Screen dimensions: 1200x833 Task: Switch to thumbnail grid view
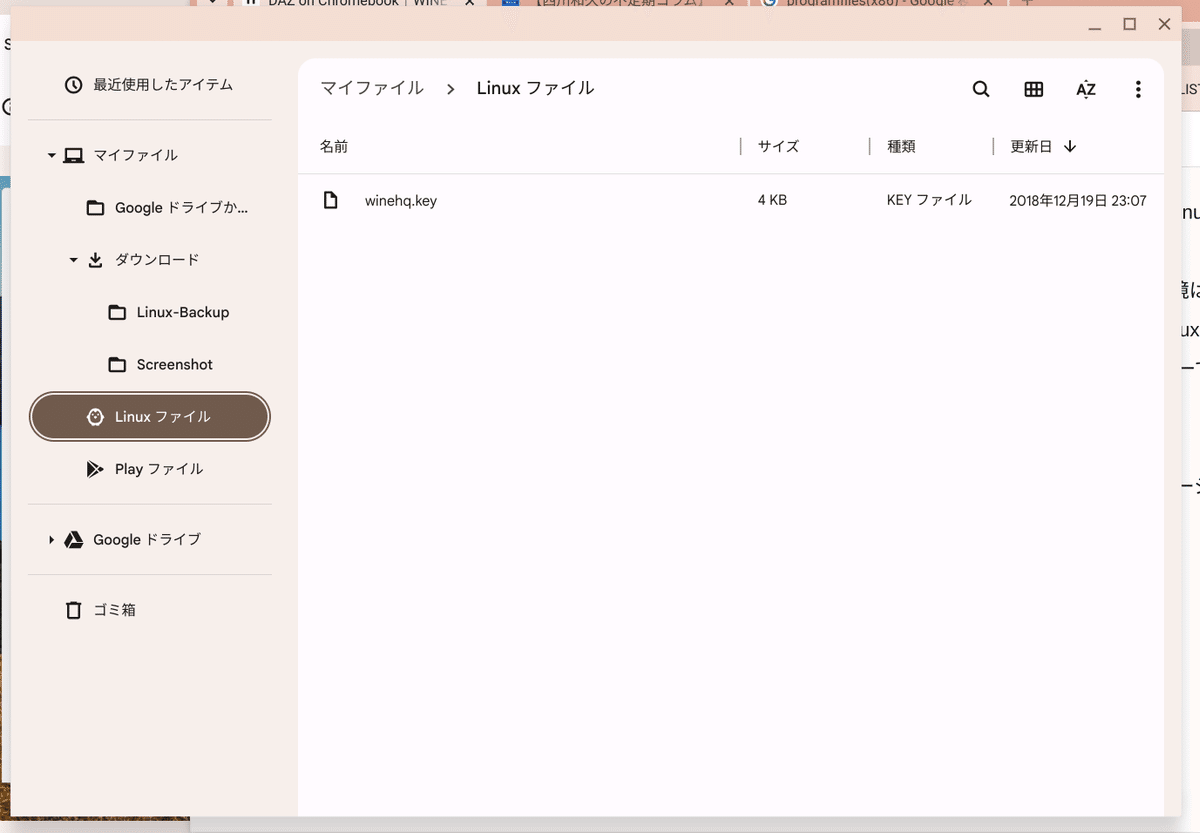(1034, 89)
